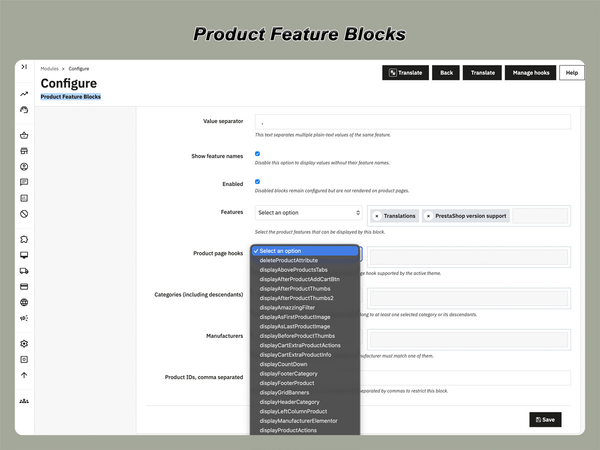This screenshot has height=450, width=600.
Task: Select deleteProductAttribute hook option
Action: pyautogui.click(x=305, y=261)
